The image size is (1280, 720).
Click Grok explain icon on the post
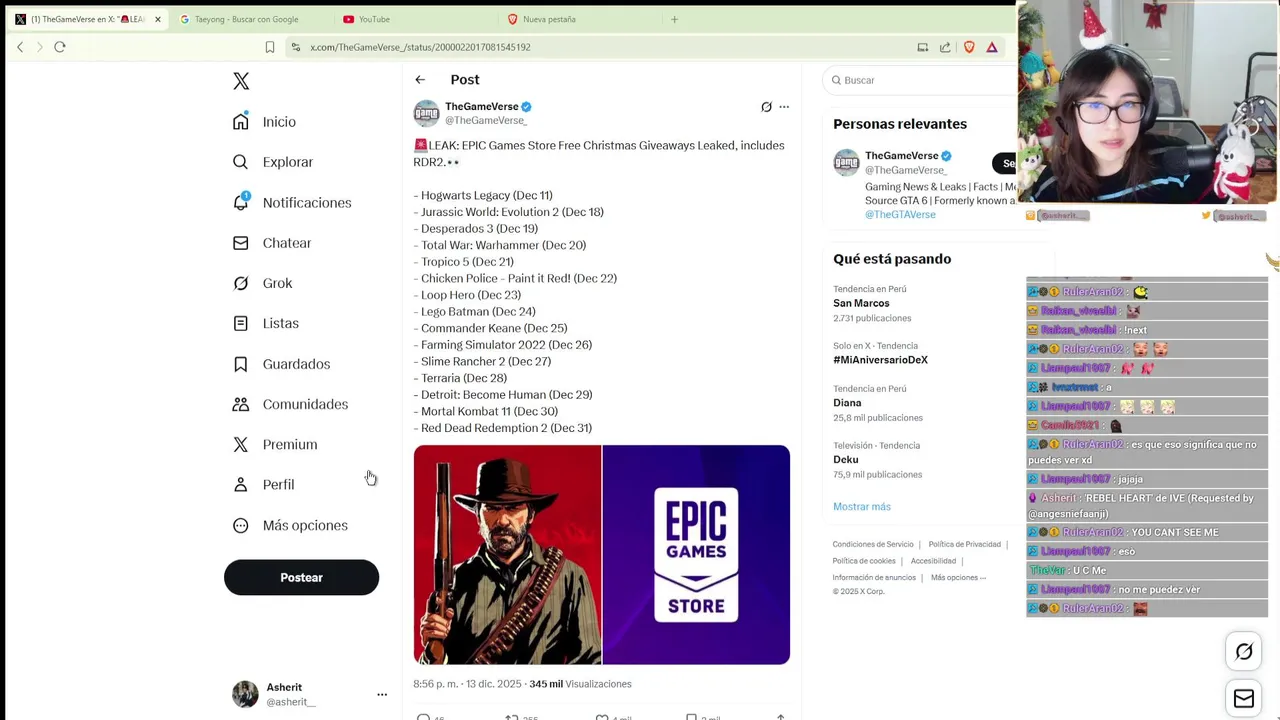[766, 107]
